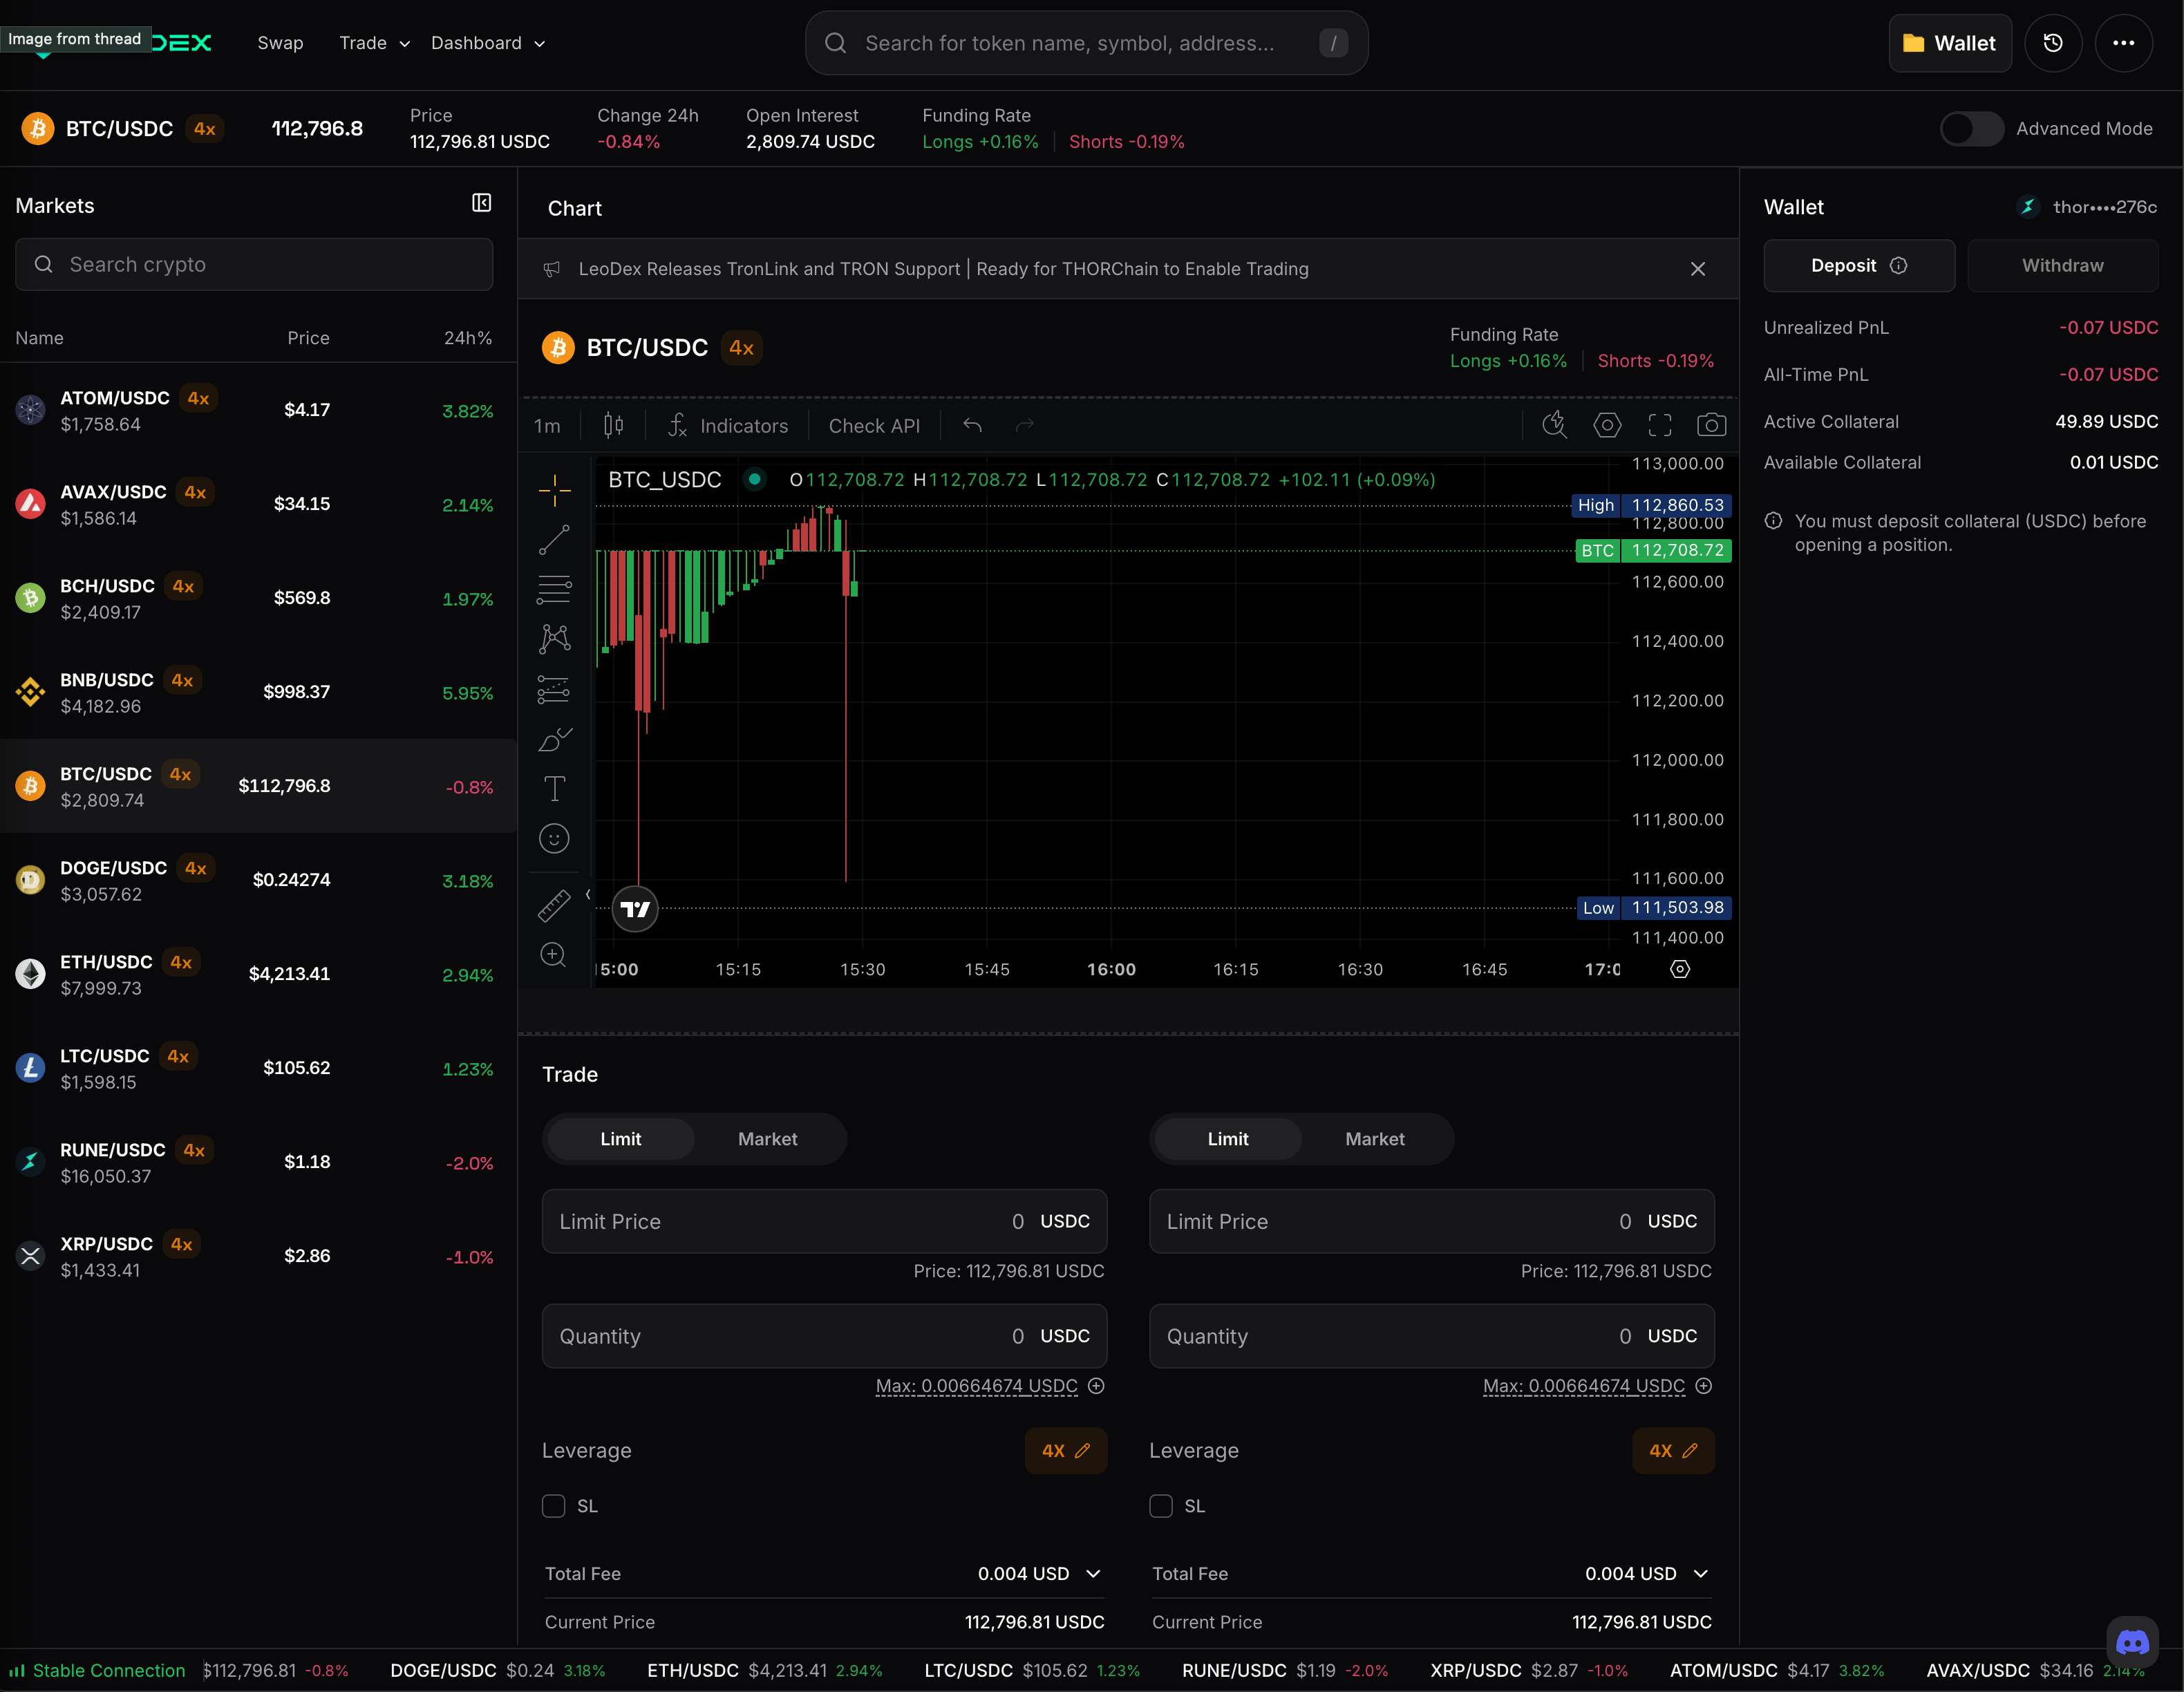This screenshot has height=1692, width=2184.
Task: Collapse the Markets panel sidebar
Action: (481, 203)
